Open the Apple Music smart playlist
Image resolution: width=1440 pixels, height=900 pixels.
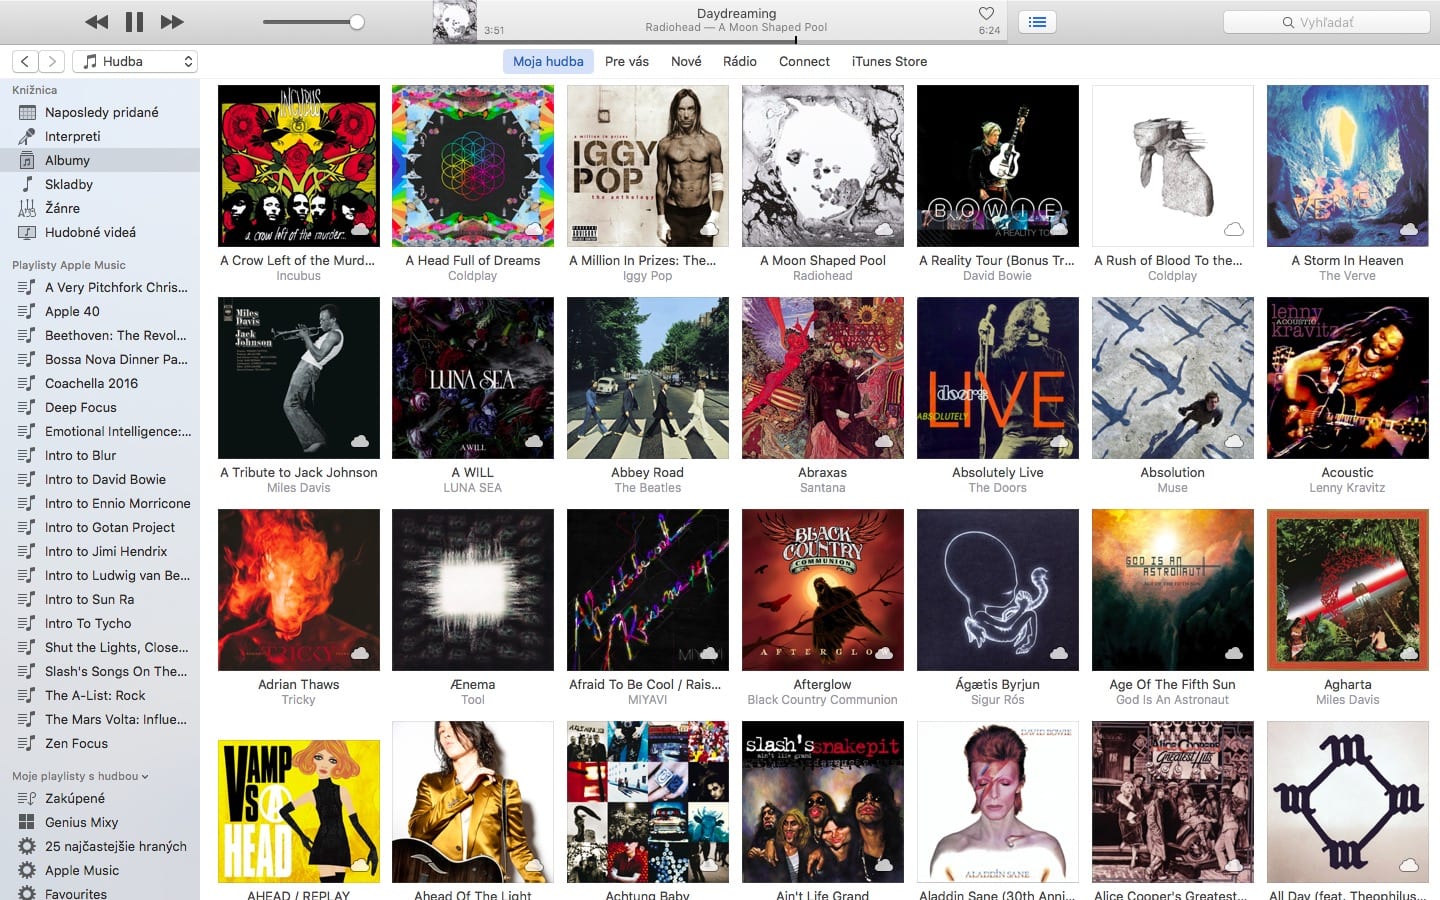tap(100, 870)
